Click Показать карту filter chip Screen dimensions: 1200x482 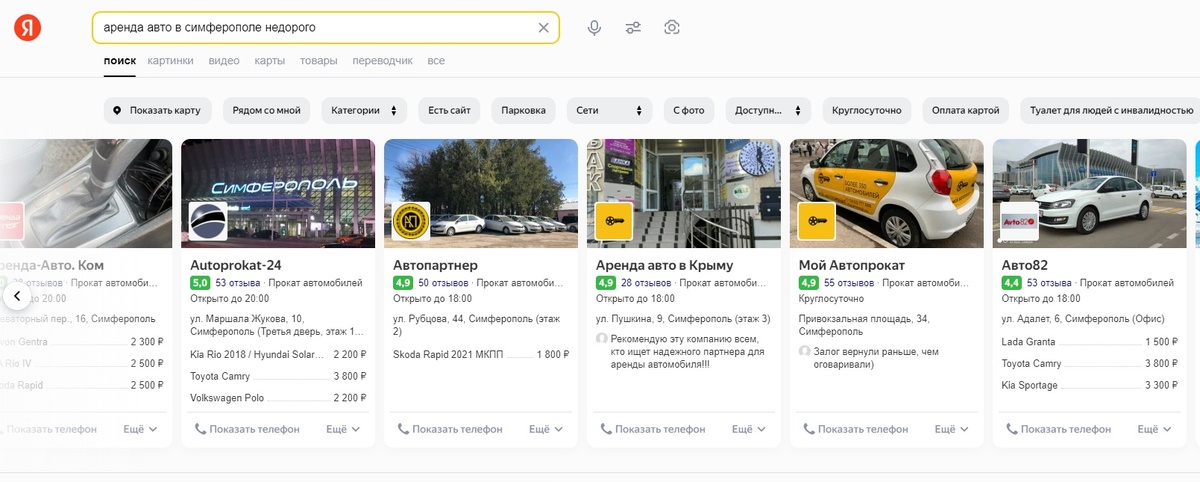point(157,110)
